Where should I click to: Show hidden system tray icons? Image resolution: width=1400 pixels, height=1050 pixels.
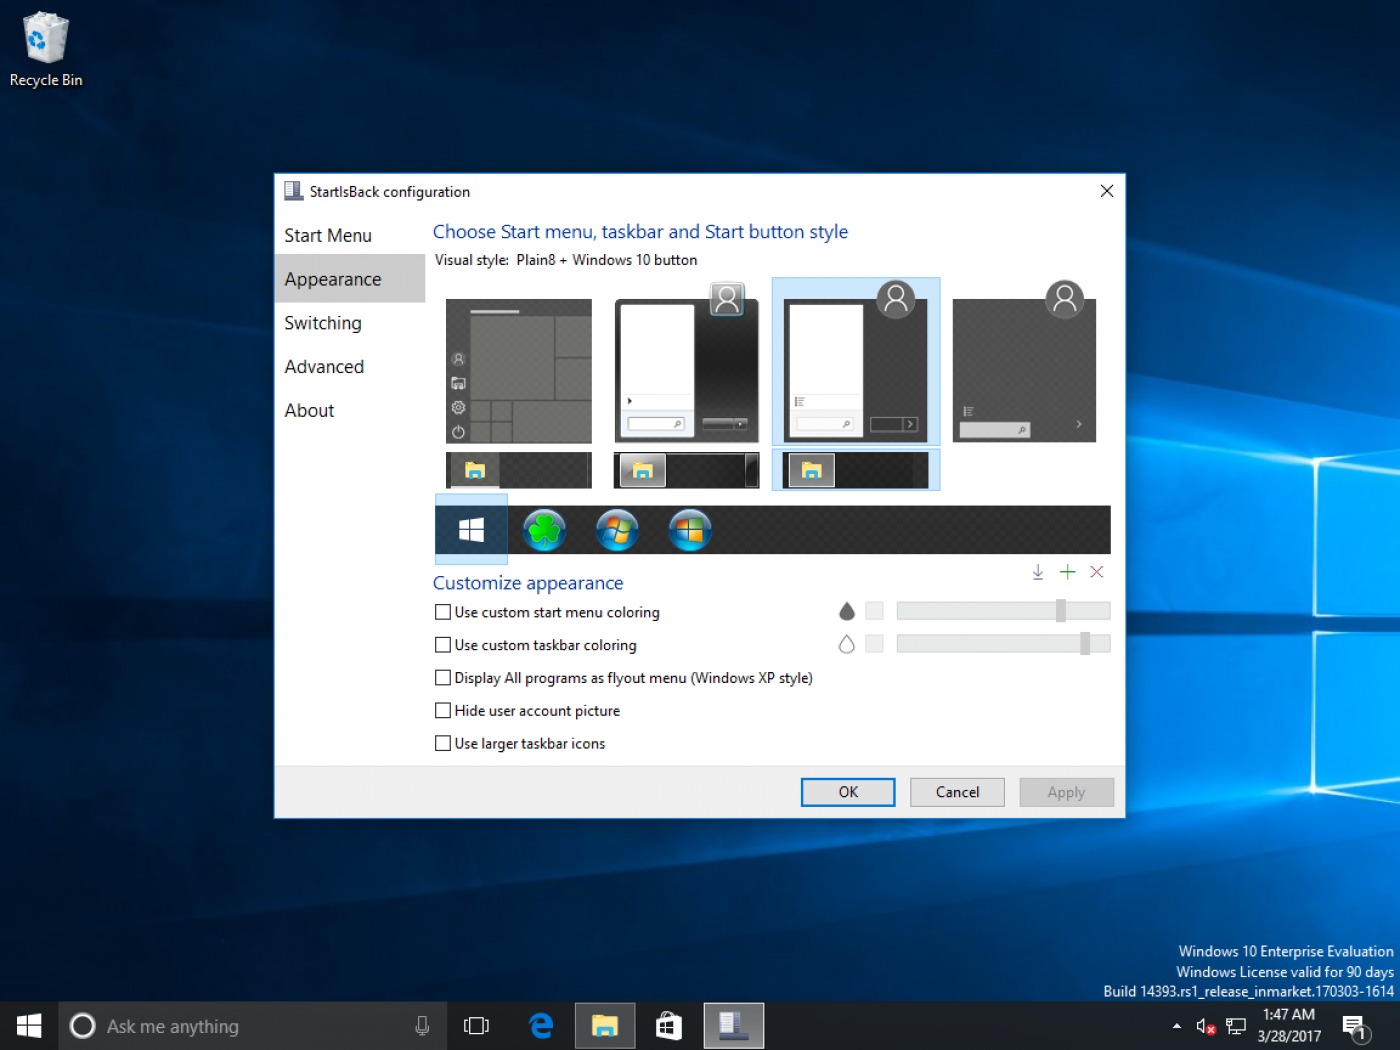(x=1176, y=1026)
